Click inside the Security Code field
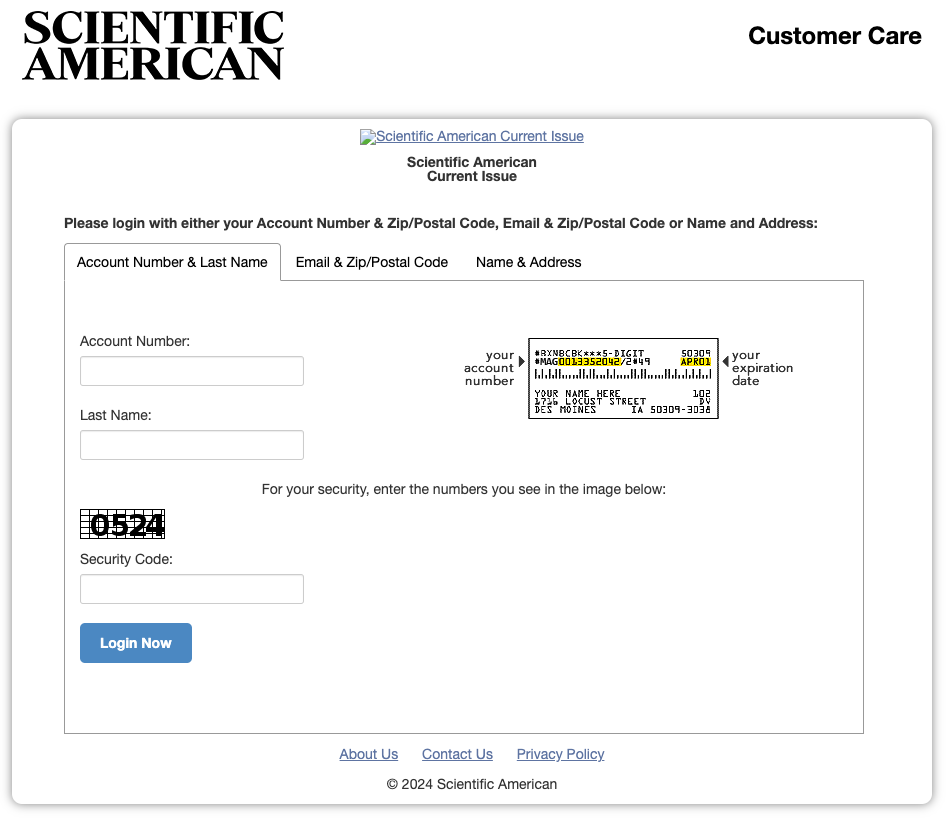 (191, 588)
